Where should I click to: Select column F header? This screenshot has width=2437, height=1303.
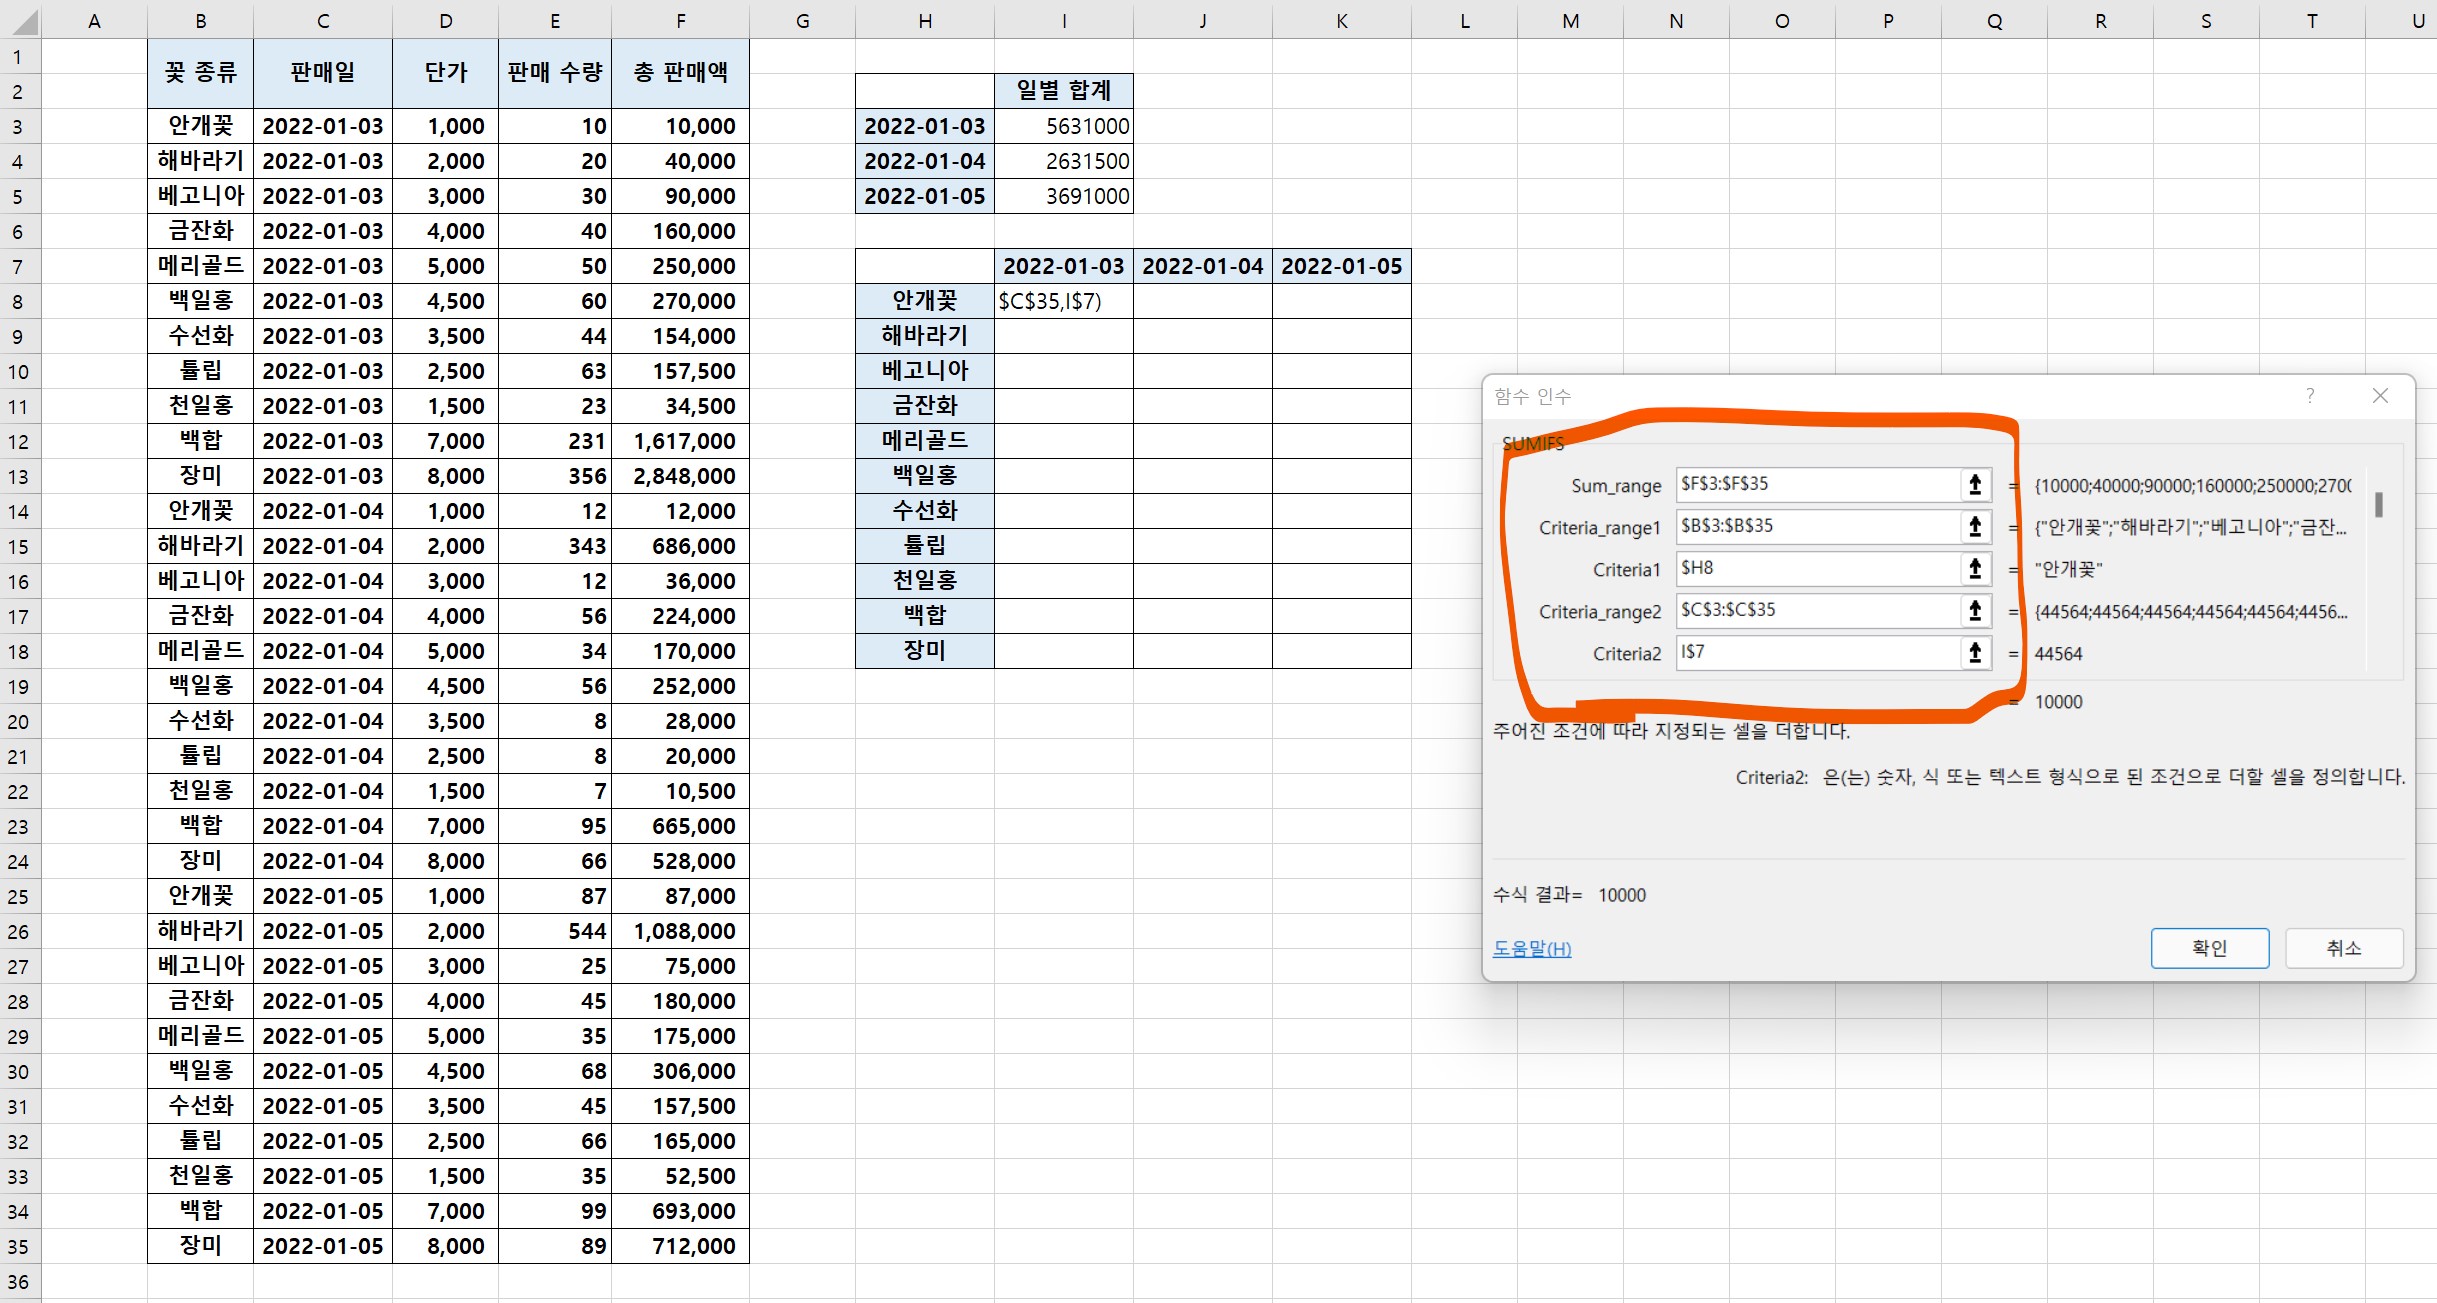[680, 20]
